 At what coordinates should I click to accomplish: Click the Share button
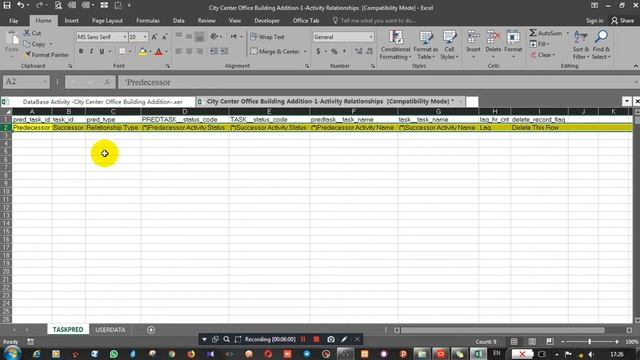[x=622, y=20]
